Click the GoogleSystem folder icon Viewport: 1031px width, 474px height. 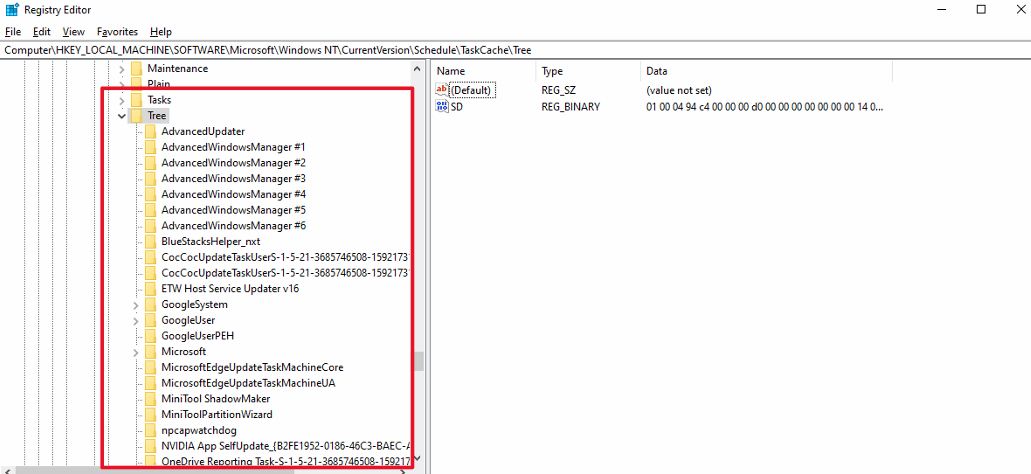pos(151,305)
